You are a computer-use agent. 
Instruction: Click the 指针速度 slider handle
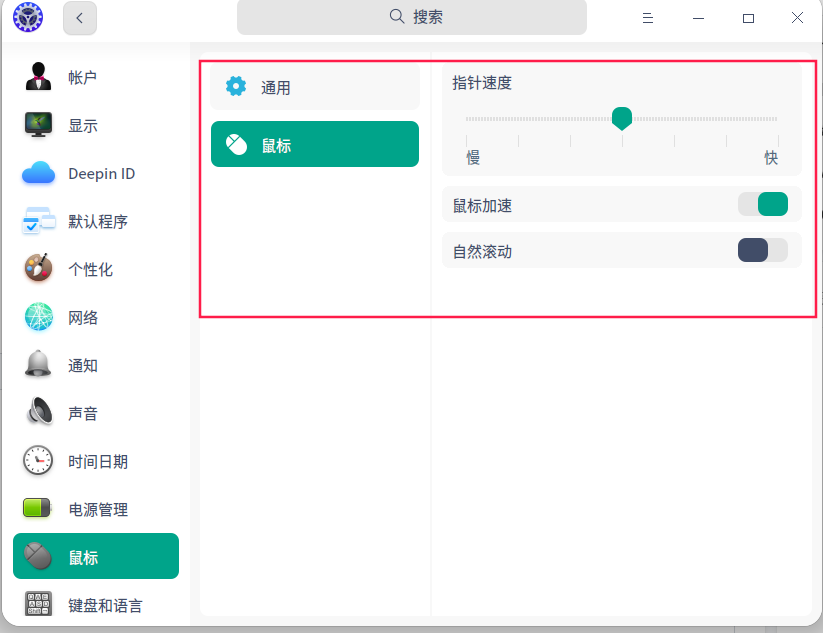(x=622, y=118)
